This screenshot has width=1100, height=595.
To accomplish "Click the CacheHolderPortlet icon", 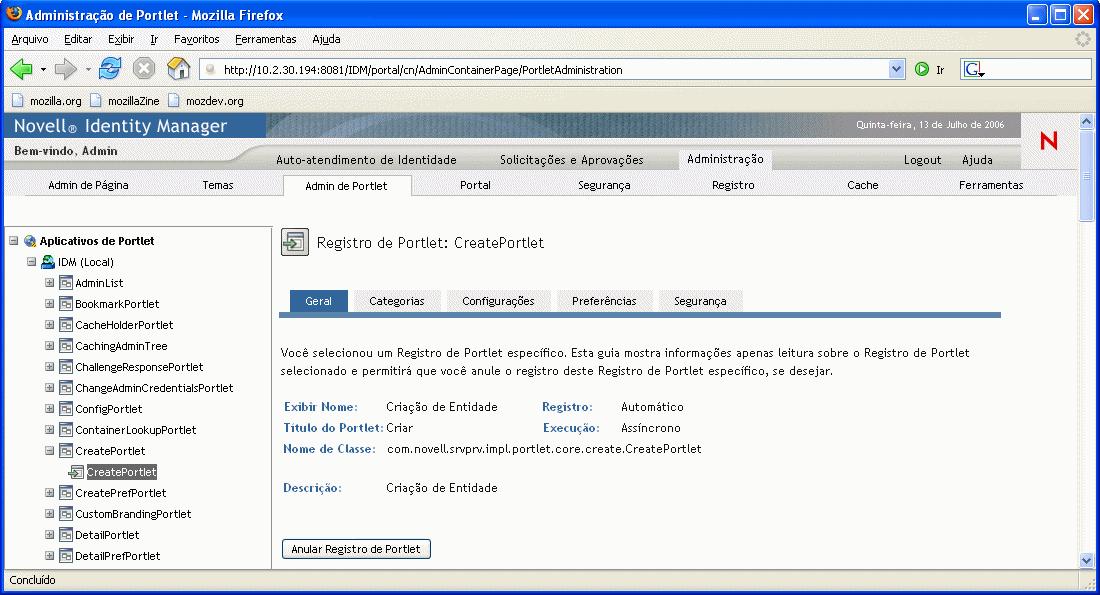I will (66, 325).
